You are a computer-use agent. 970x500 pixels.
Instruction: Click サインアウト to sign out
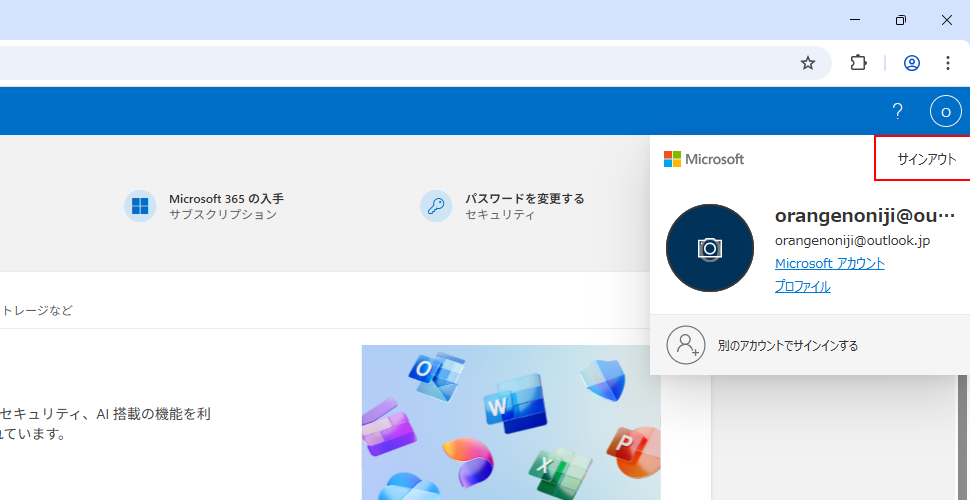(x=926, y=159)
